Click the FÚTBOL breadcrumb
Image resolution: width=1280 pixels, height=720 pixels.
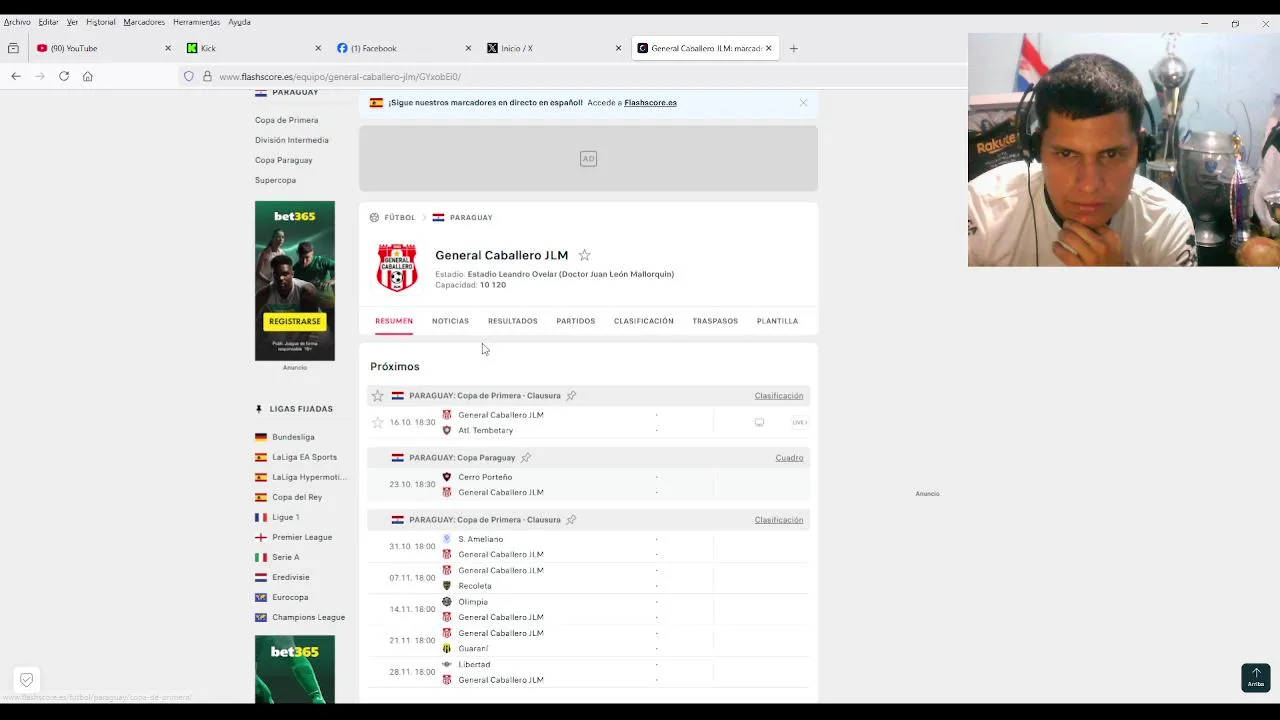click(399, 217)
